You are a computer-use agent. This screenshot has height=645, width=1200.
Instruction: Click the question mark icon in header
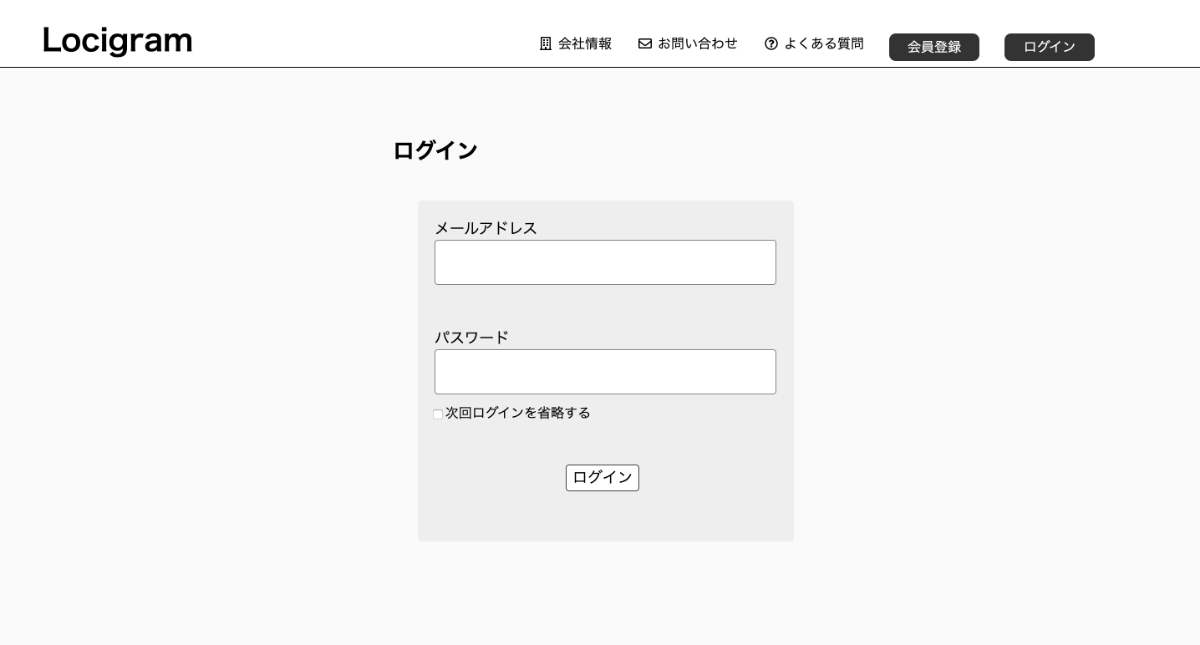(771, 44)
